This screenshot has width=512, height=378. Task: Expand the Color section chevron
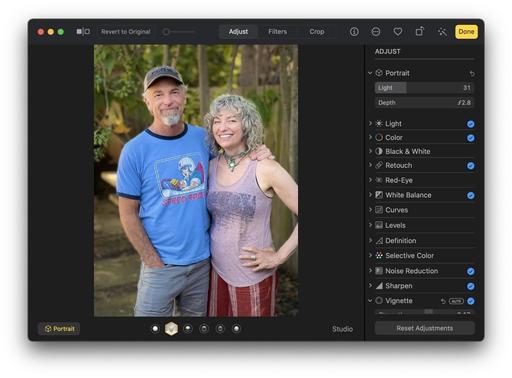point(370,137)
